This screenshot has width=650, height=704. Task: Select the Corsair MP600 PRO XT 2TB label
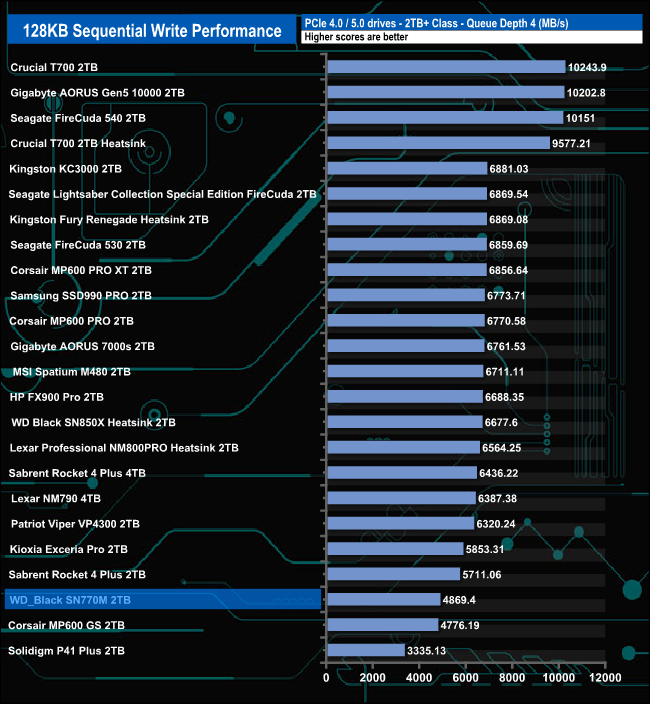pyautogui.click(x=81, y=270)
